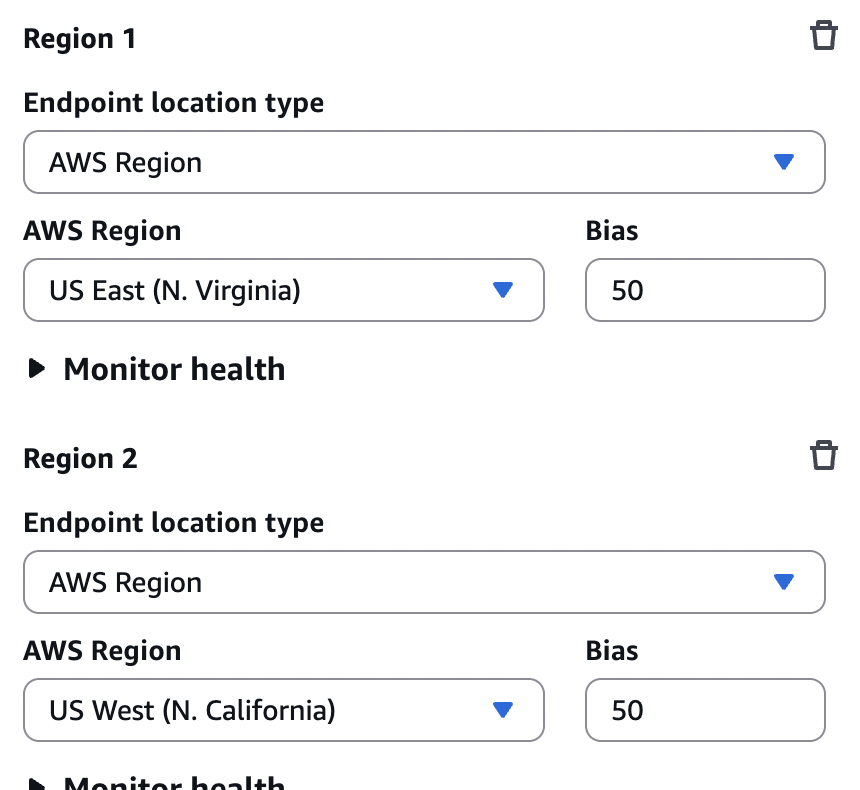Expand Monitor health triangle under Region 2

pyautogui.click(x=37, y=783)
